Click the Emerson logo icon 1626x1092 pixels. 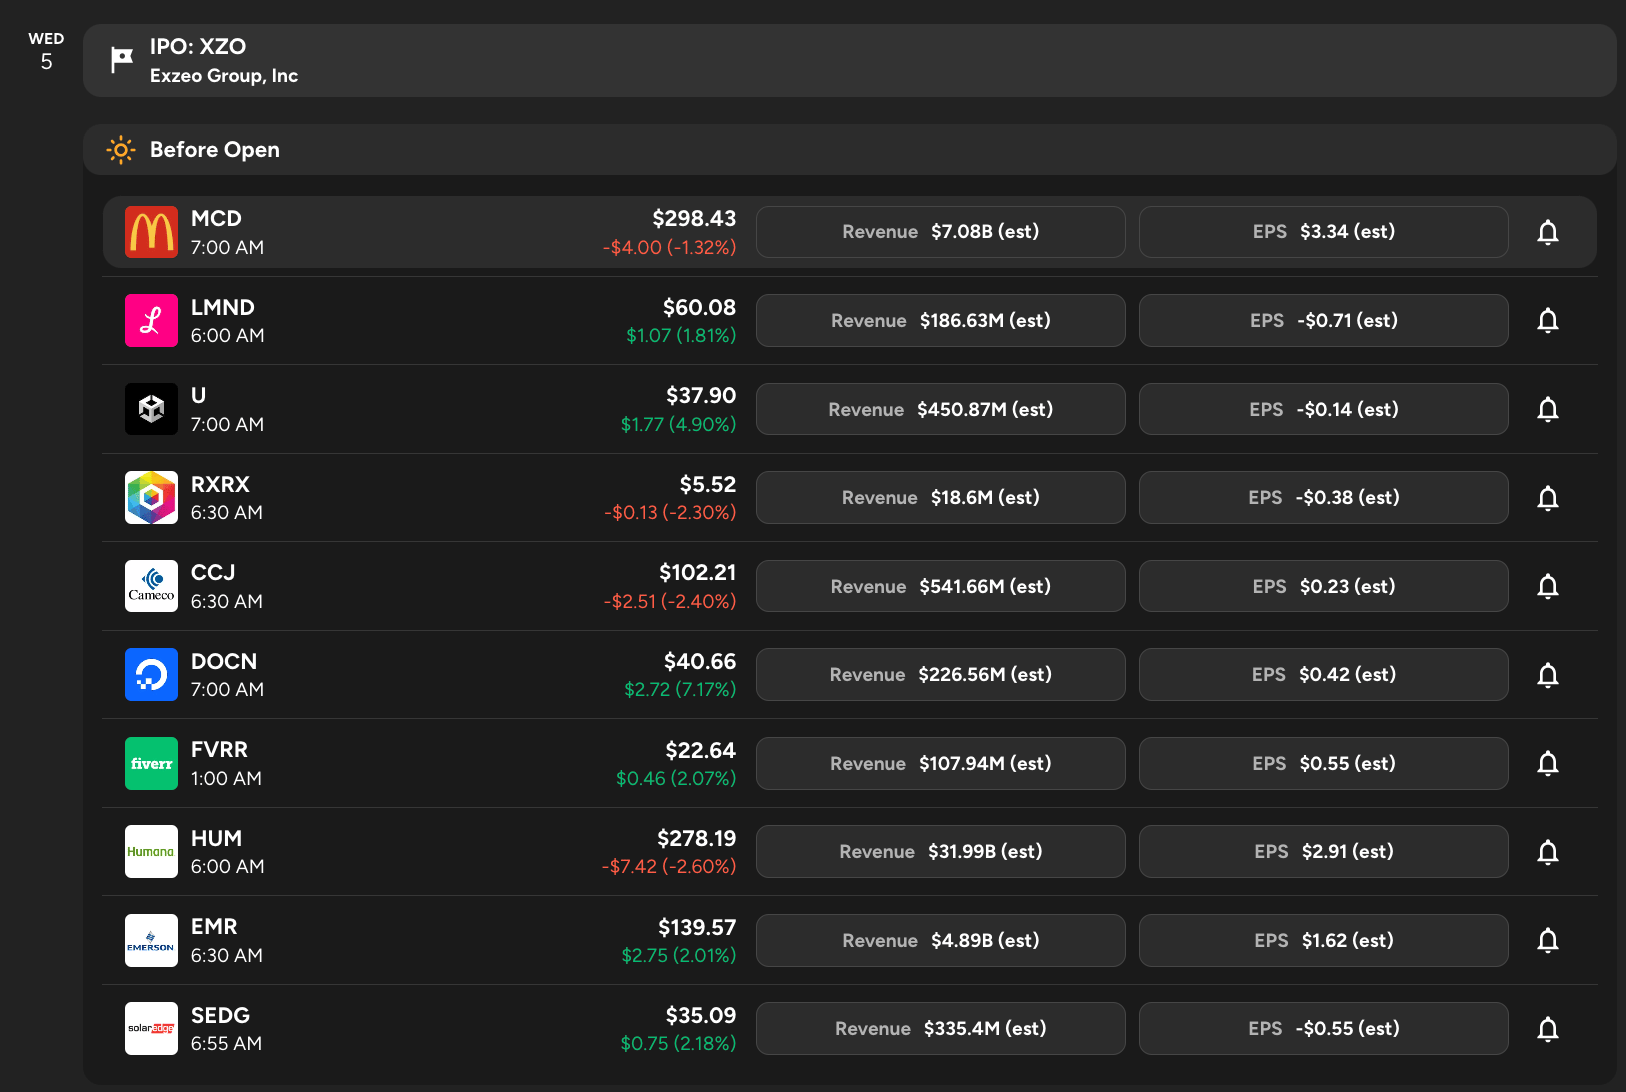pyautogui.click(x=151, y=940)
